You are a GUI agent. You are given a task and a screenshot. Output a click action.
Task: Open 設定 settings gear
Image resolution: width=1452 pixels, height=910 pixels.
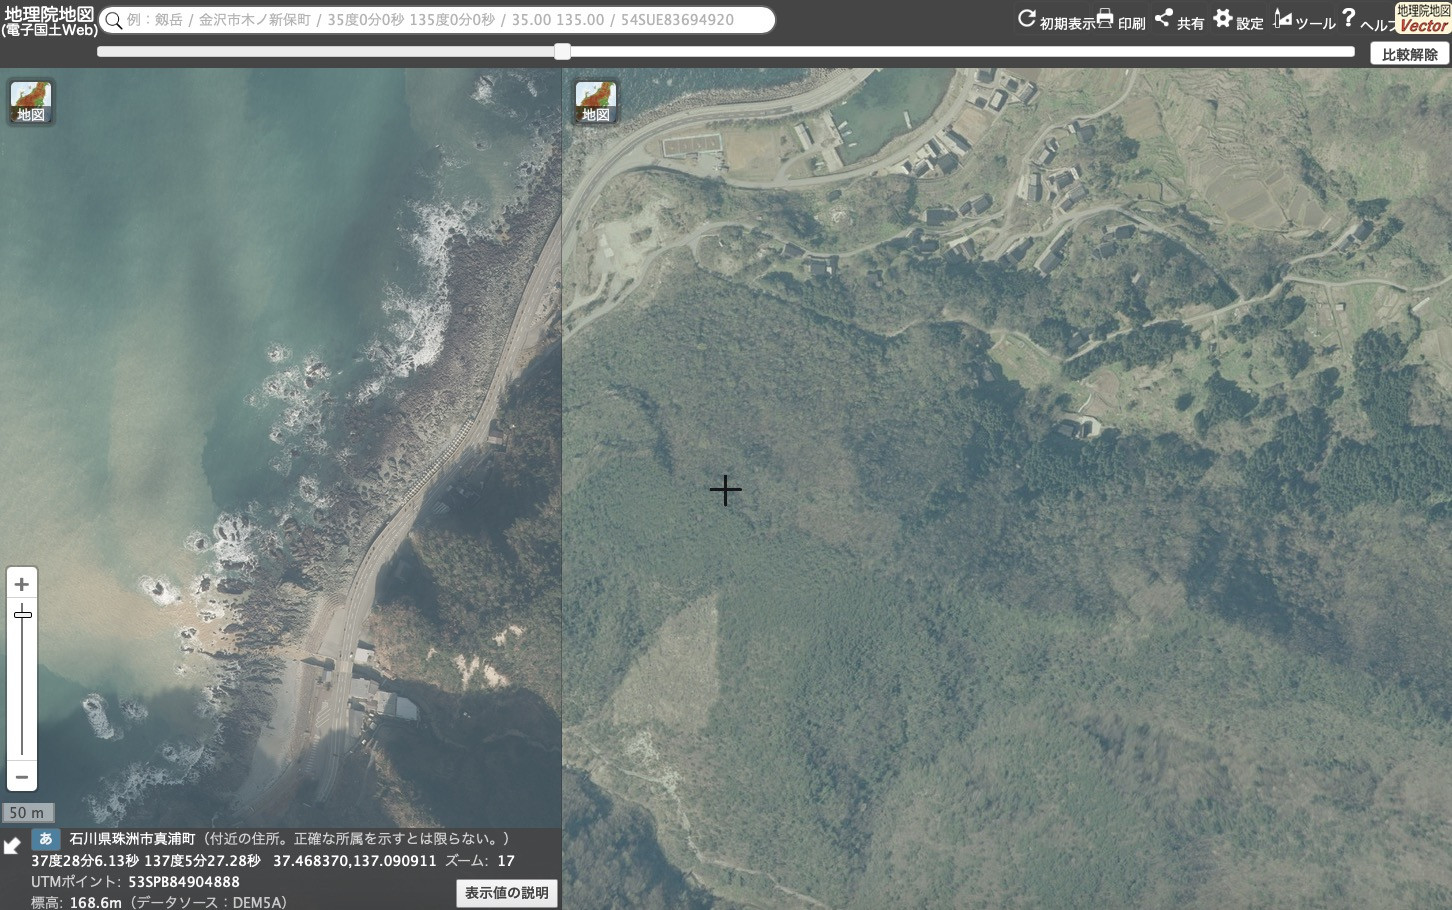click(1238, 20)
